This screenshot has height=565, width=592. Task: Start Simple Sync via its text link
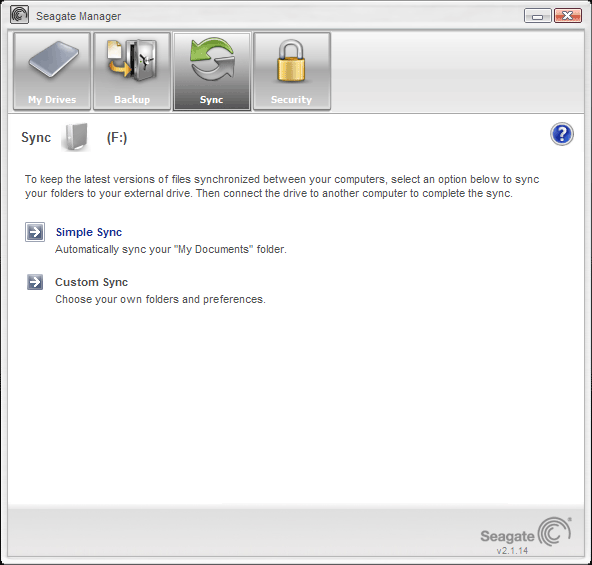(89, 232)
